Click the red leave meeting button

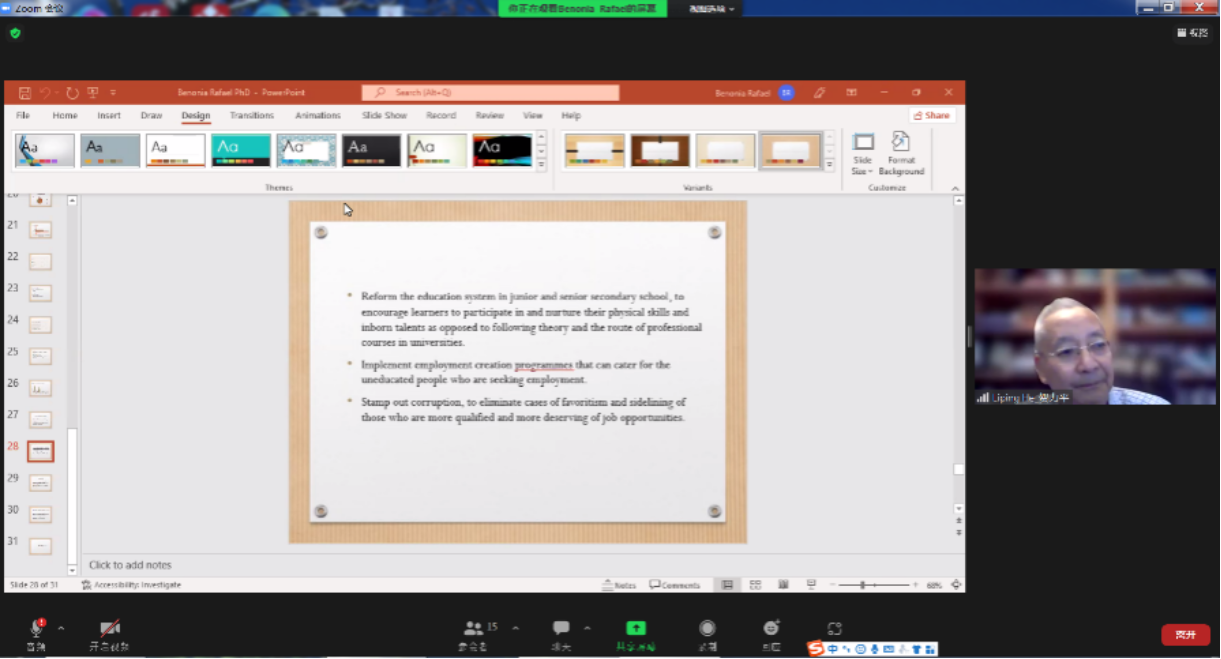tap(1185, 634)
